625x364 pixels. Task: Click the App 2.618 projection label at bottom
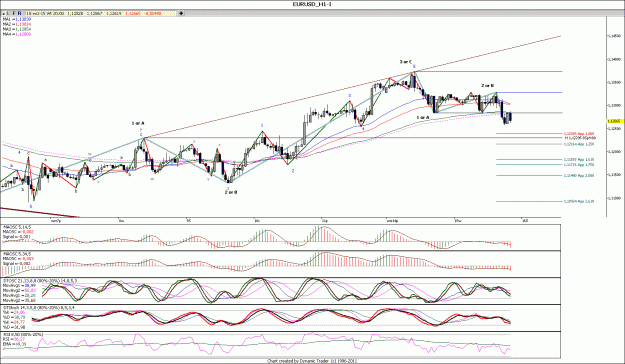(579, 201)
